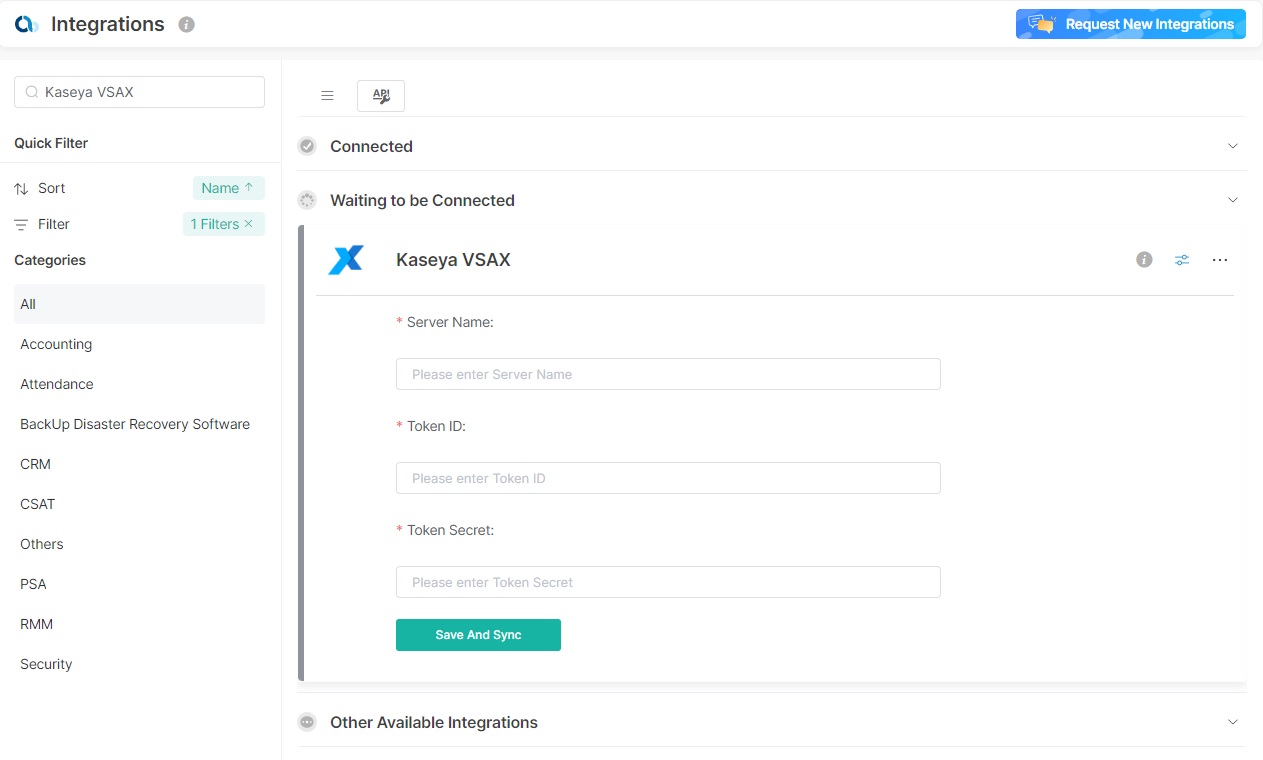Click Kaseya VSAX info icon
The height and width of the screenshot is (760, 1263).
1144,260
